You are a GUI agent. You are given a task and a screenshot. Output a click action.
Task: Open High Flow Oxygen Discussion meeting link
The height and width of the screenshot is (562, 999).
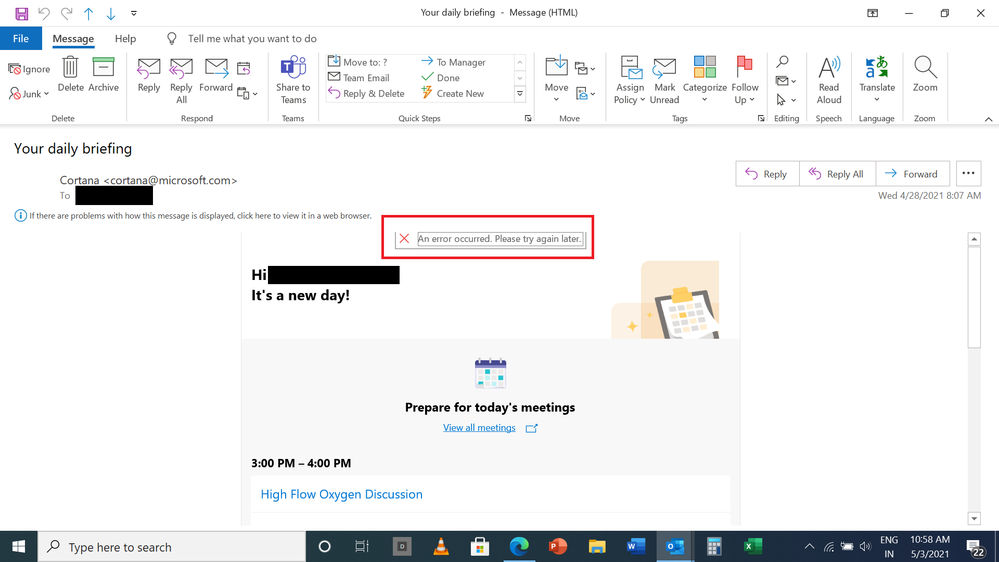(341, 494)
